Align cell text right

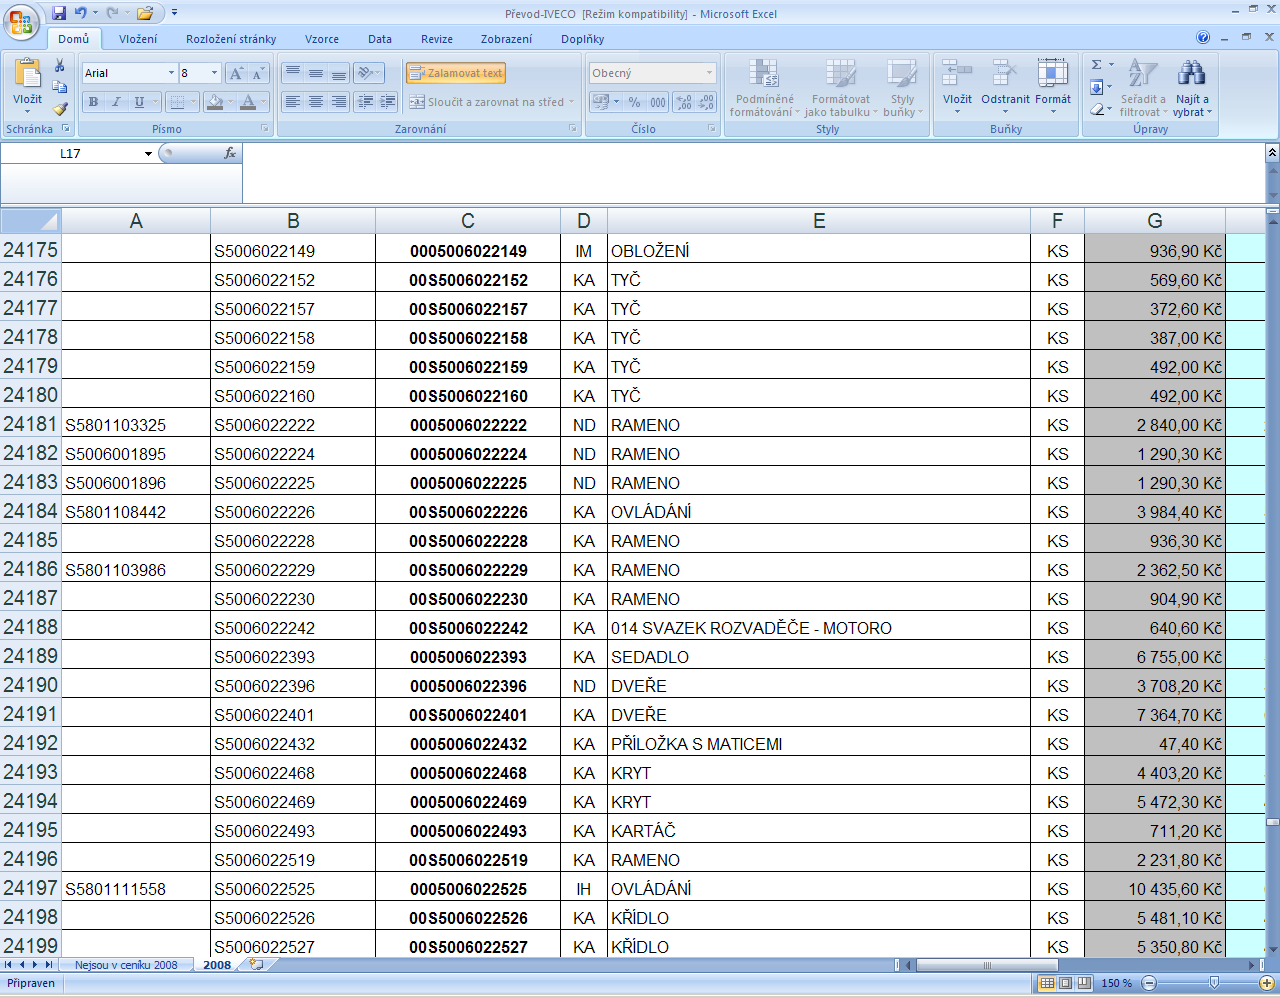pos(338,102)
